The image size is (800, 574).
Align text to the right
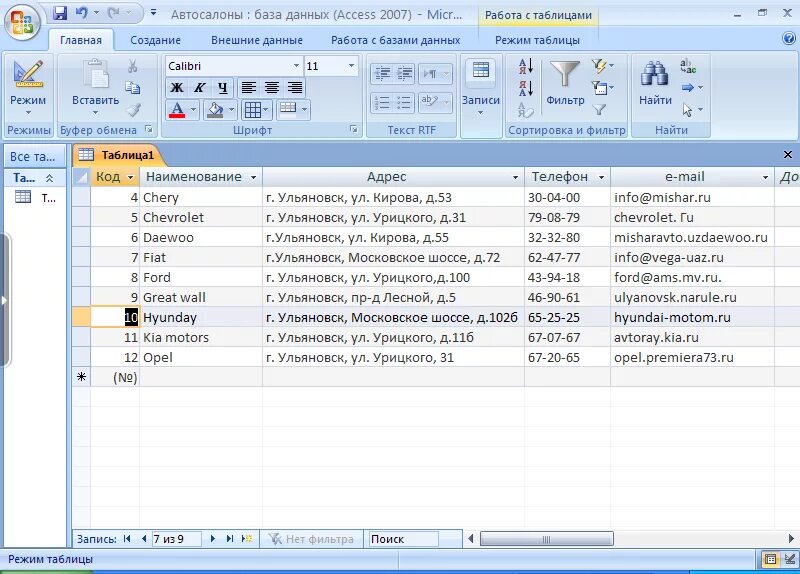tap(294, 88)
